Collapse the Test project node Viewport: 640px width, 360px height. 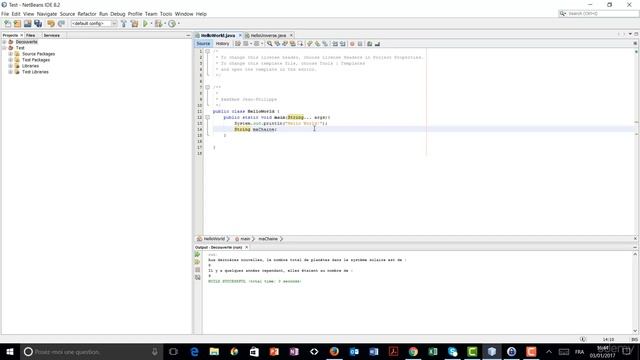(x=4, y=48)
